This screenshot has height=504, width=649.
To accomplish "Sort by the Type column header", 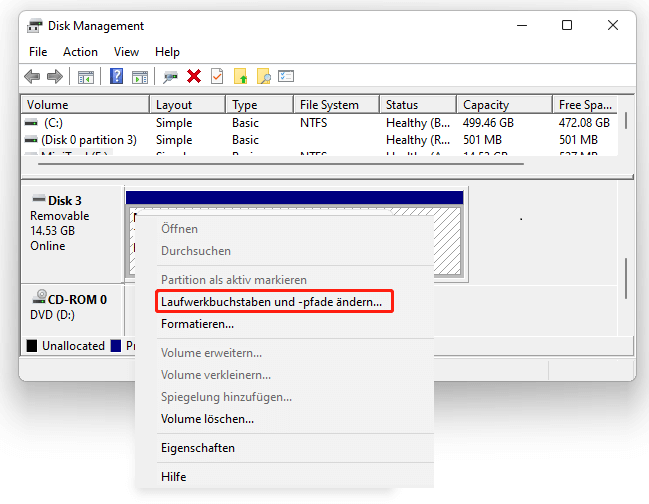I will tap(260, 105).
